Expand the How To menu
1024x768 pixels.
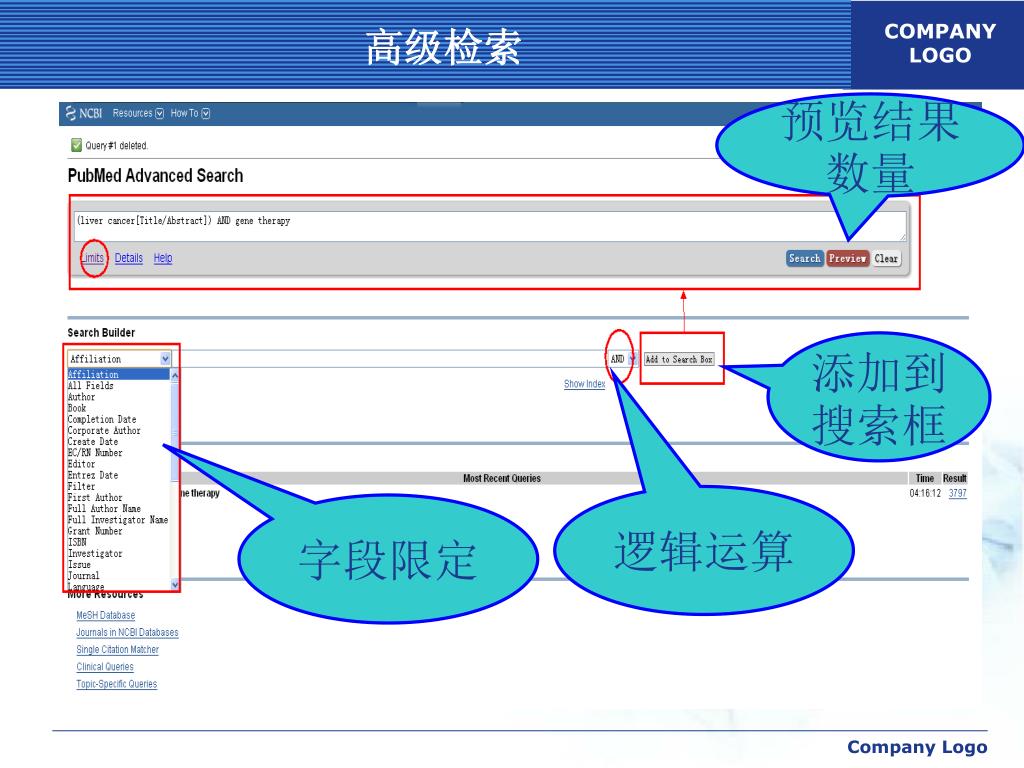point(190,114)
